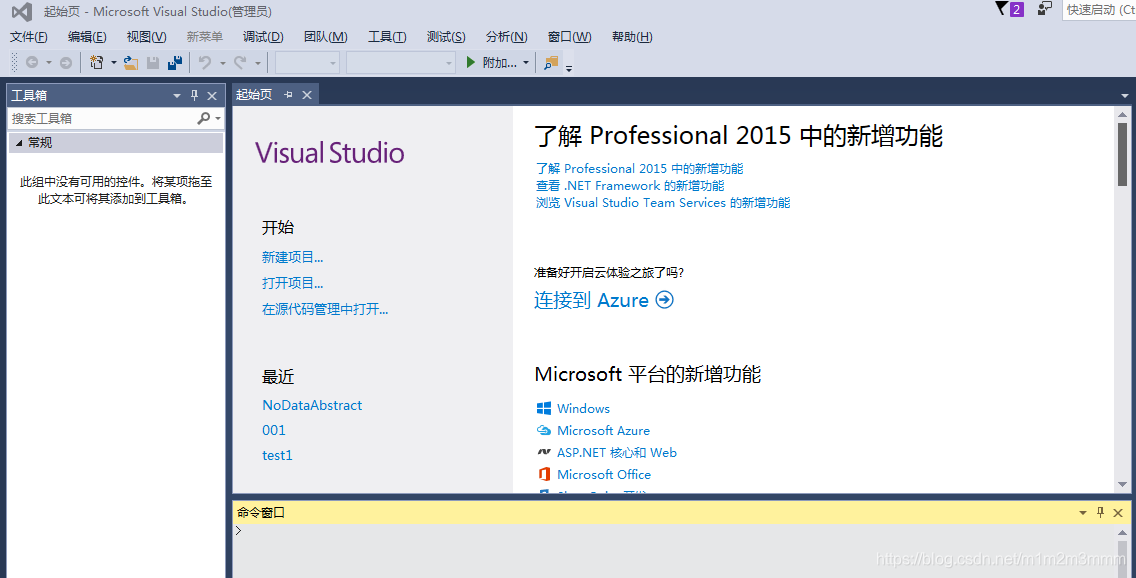Open the 窗口(W) menu

pyautogui.click(x=569, y=37)
